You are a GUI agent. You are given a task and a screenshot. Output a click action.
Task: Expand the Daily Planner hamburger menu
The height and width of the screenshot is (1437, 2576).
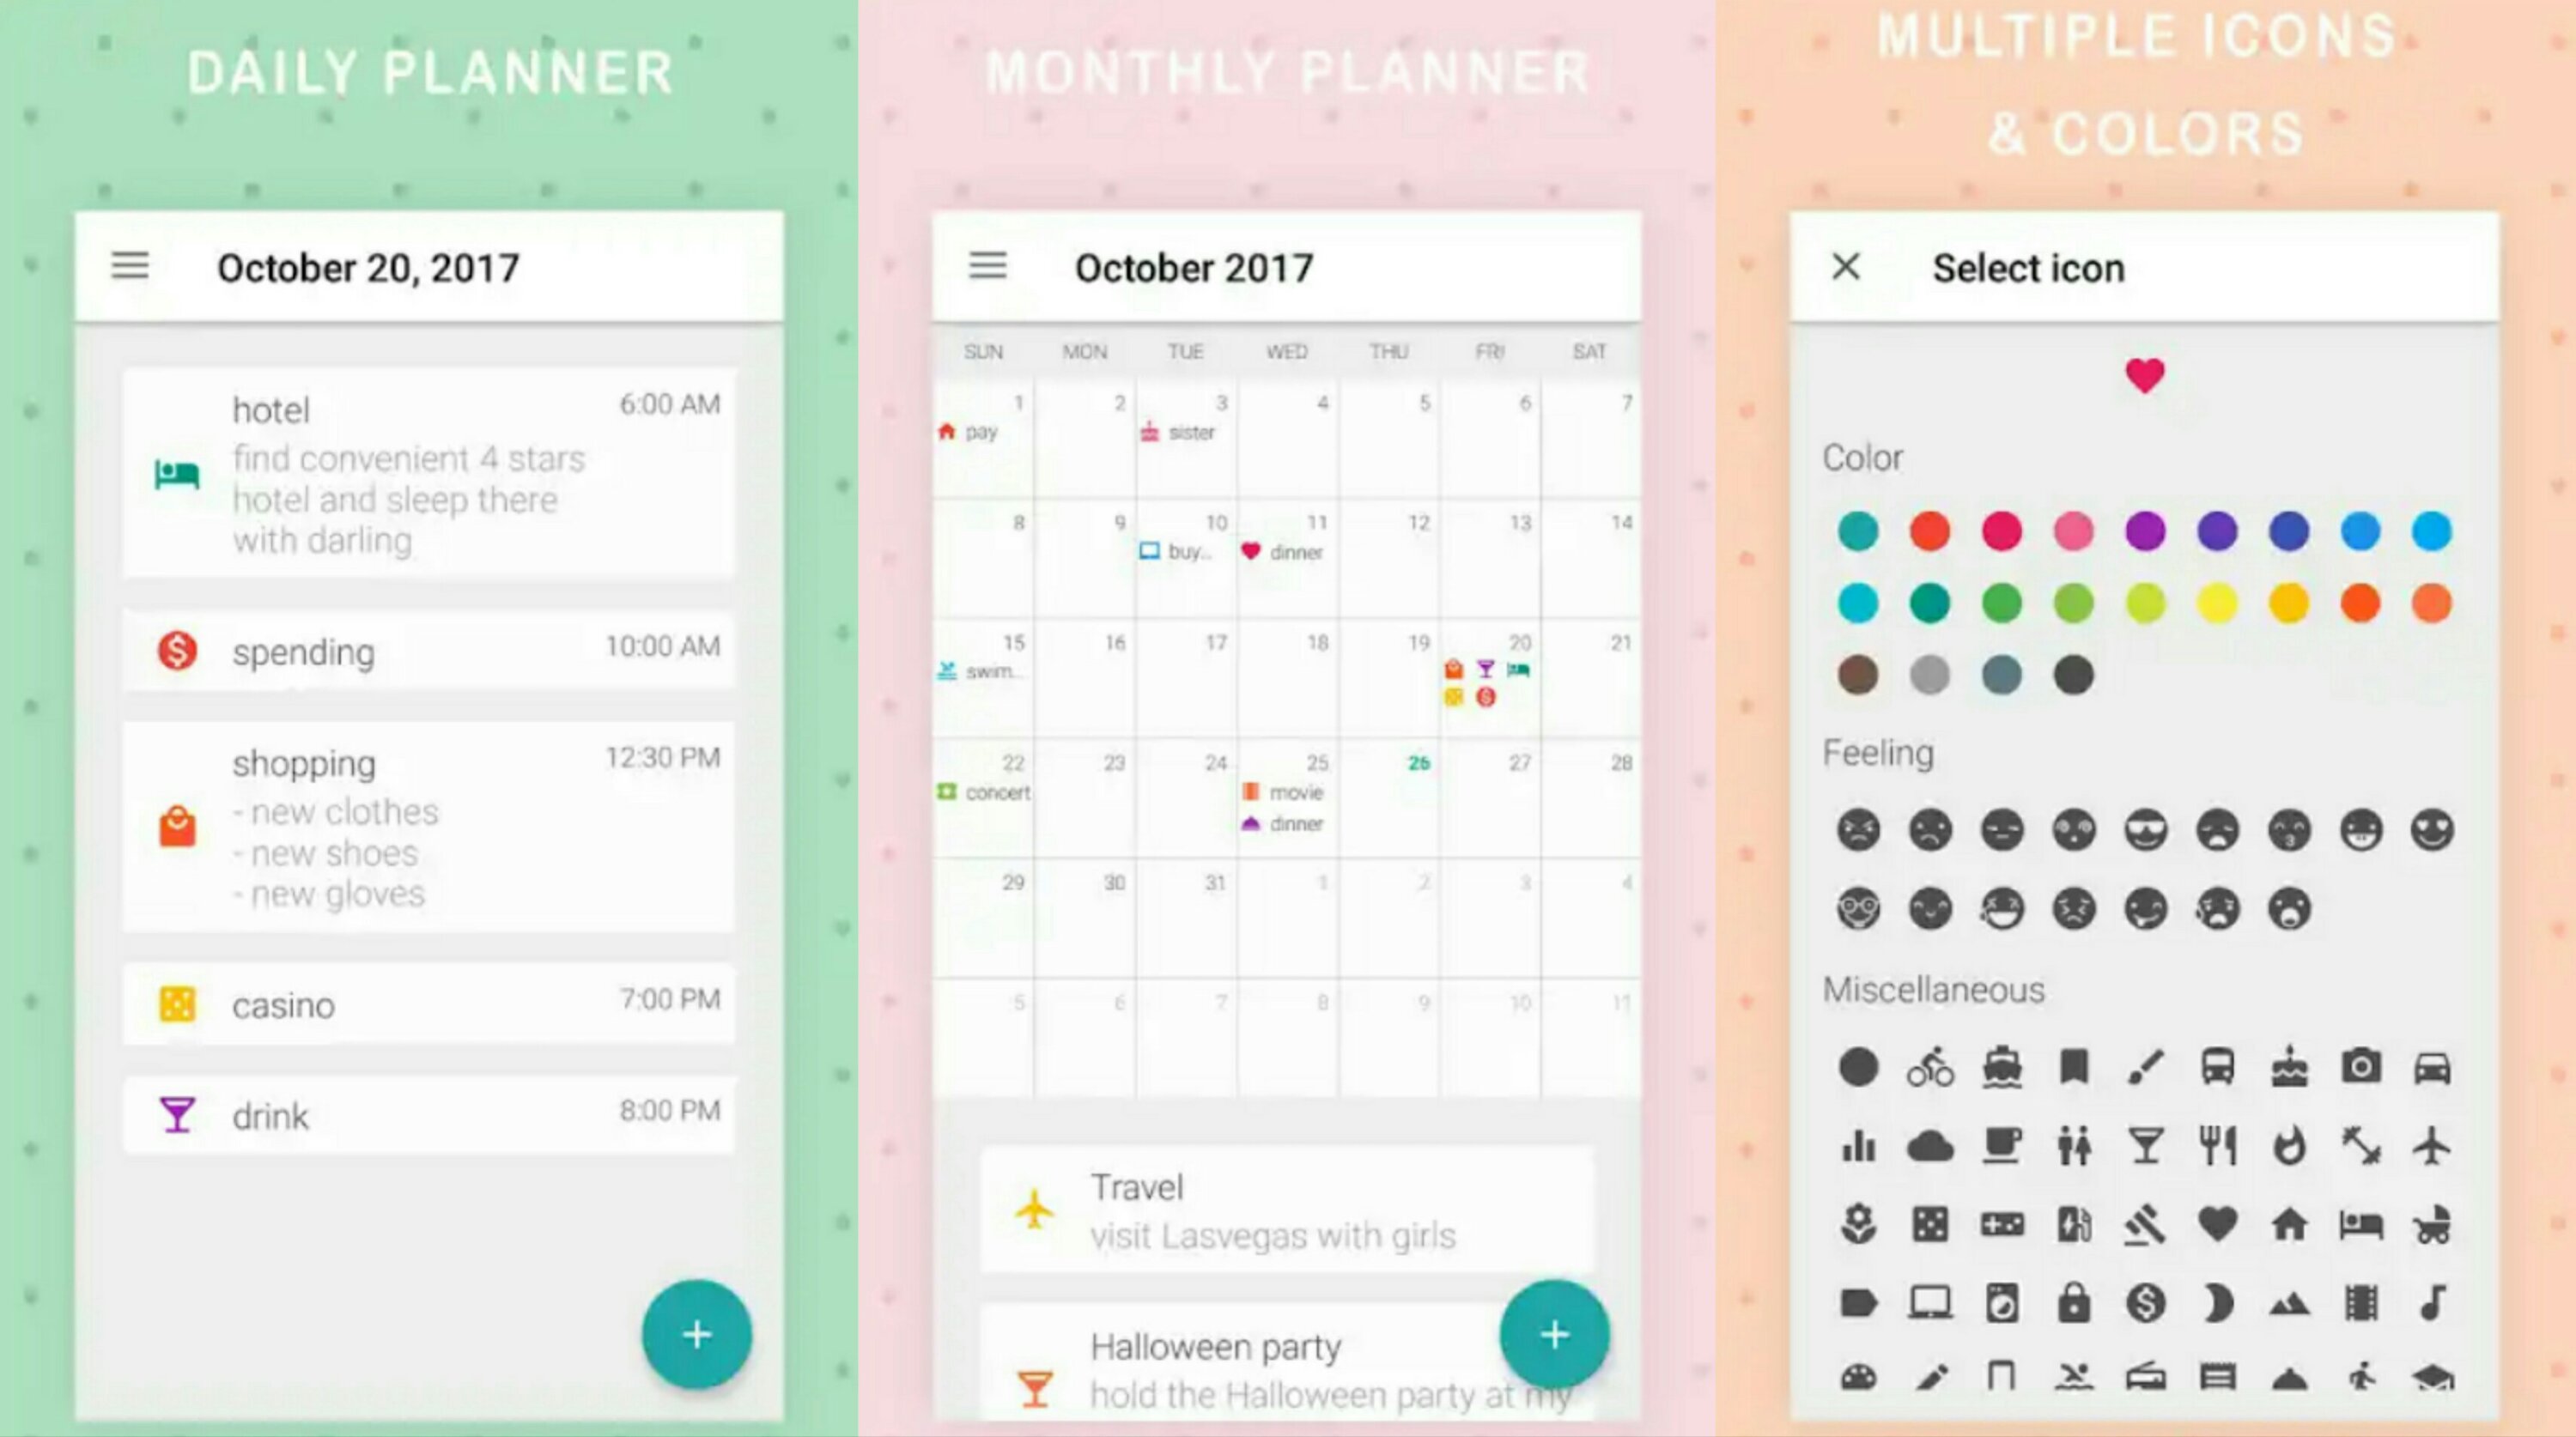coord(129,269)
